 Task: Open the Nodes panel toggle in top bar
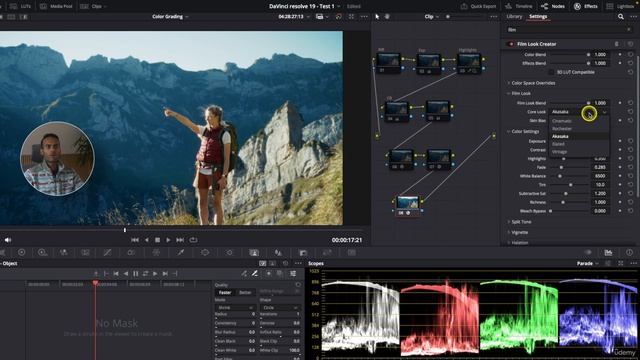[x=553, y=6]
